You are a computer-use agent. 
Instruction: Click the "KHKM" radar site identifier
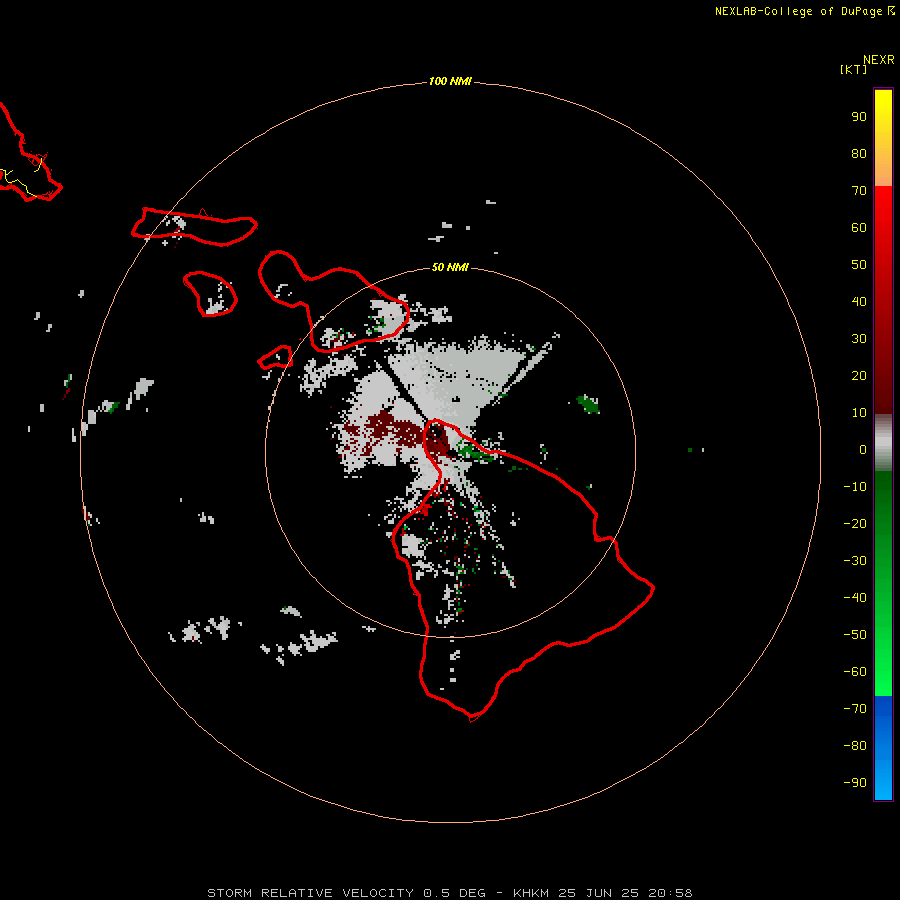(x=531, y=893)
